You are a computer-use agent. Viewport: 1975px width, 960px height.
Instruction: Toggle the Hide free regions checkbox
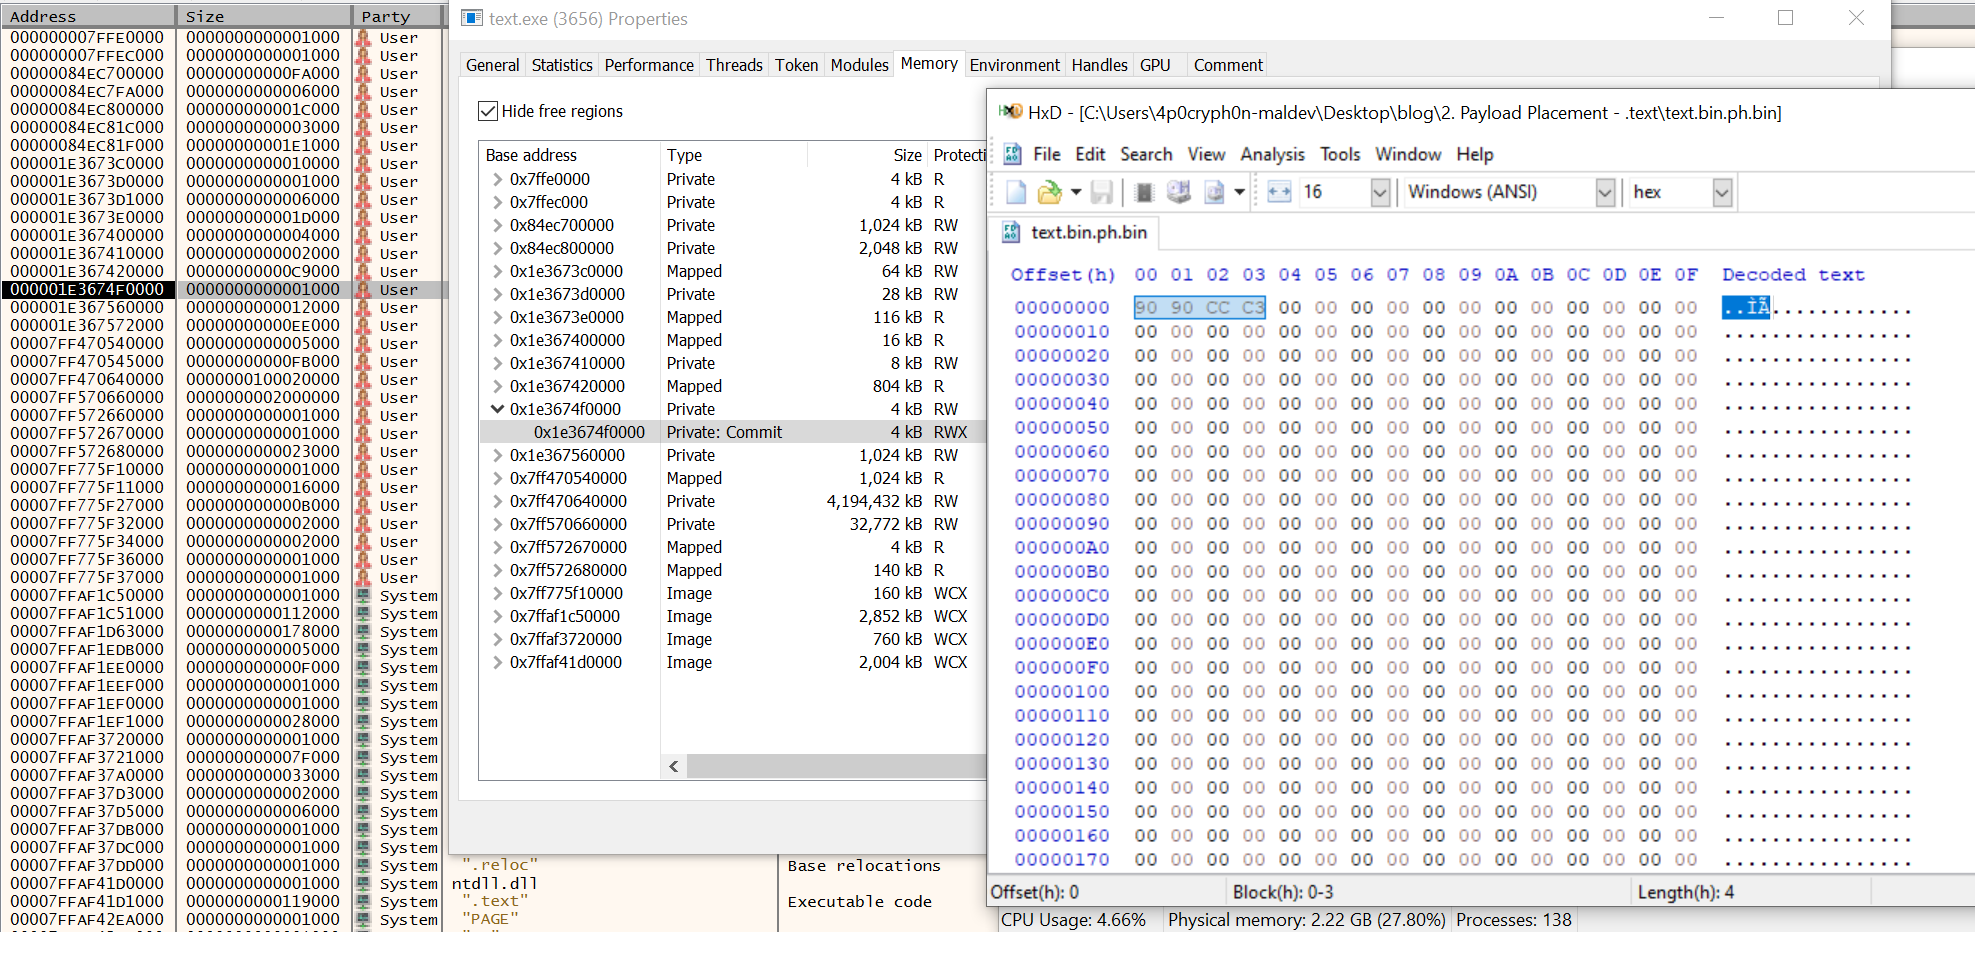(x=487, y=111)
